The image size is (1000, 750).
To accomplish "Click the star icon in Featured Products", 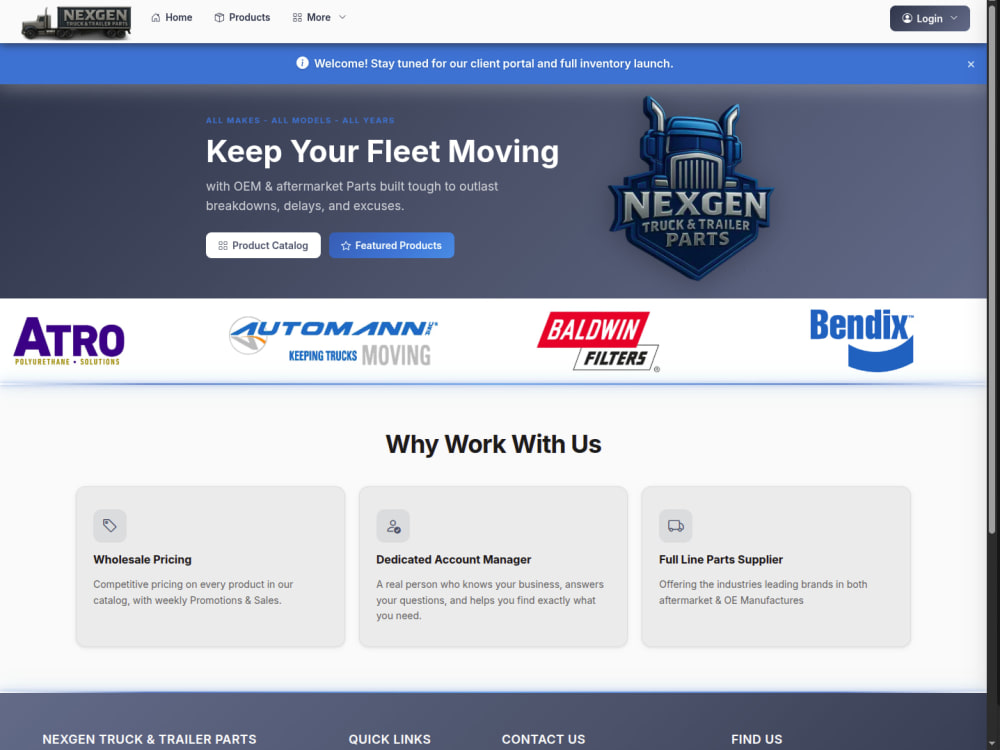I will [346, 246].
